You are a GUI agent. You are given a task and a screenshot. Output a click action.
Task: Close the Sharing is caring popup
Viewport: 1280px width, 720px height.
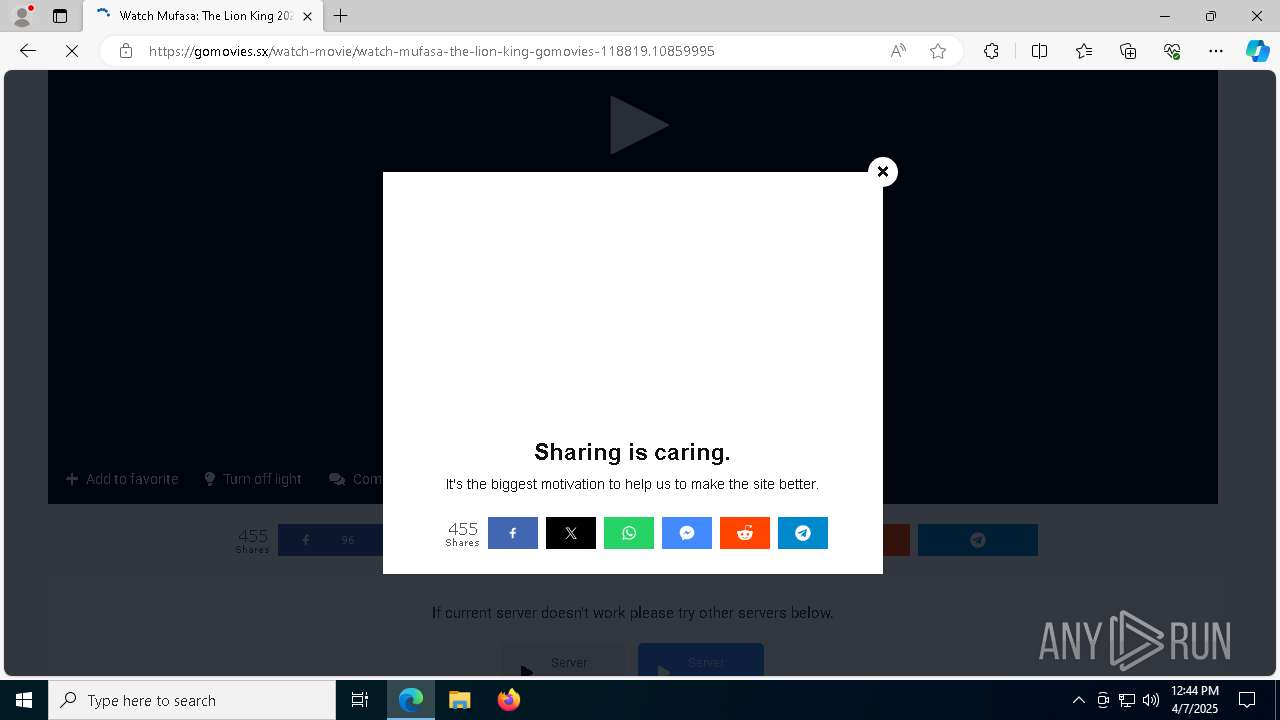pyautogui.click(x=883, y=172)
